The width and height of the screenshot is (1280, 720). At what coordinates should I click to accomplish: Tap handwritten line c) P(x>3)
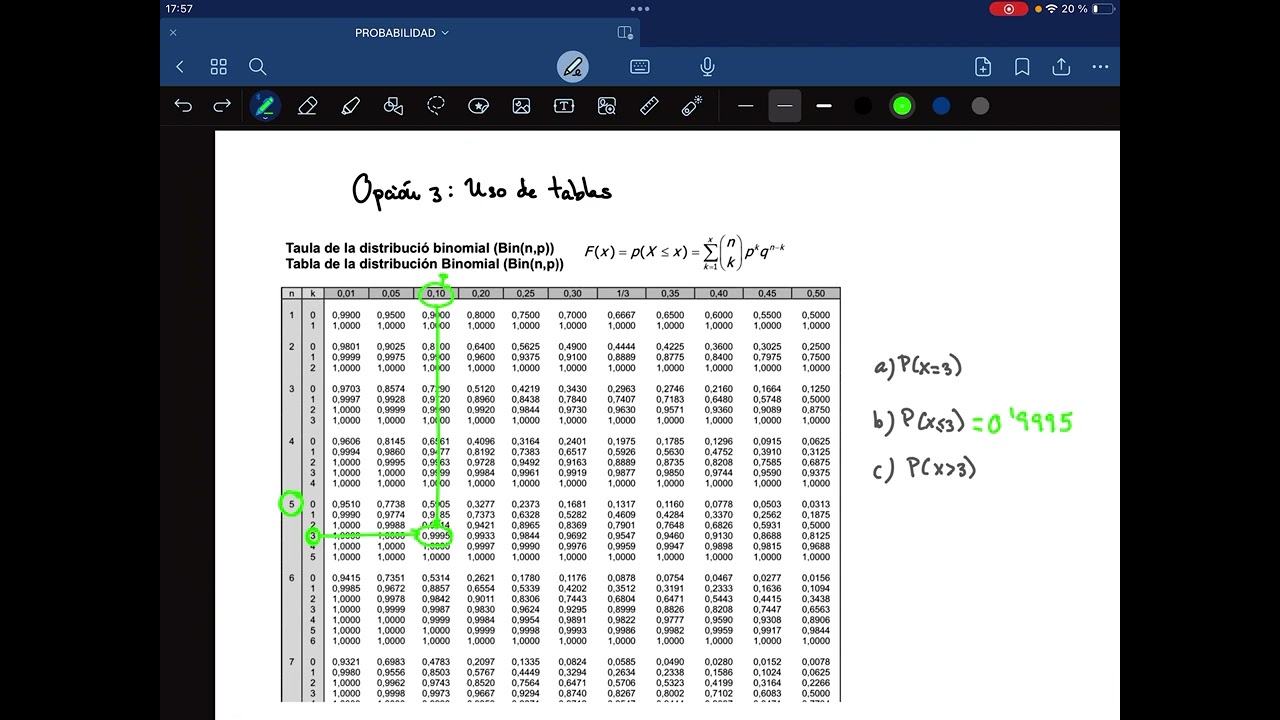(x=924, y=468)
